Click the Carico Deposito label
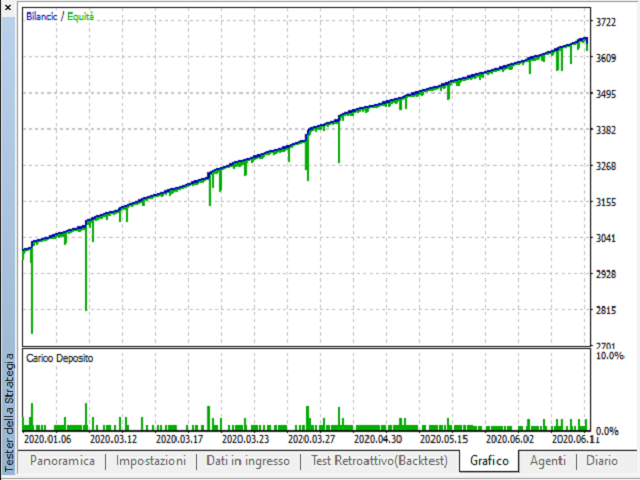Screen dimensions: 640x480 point(60,358)
